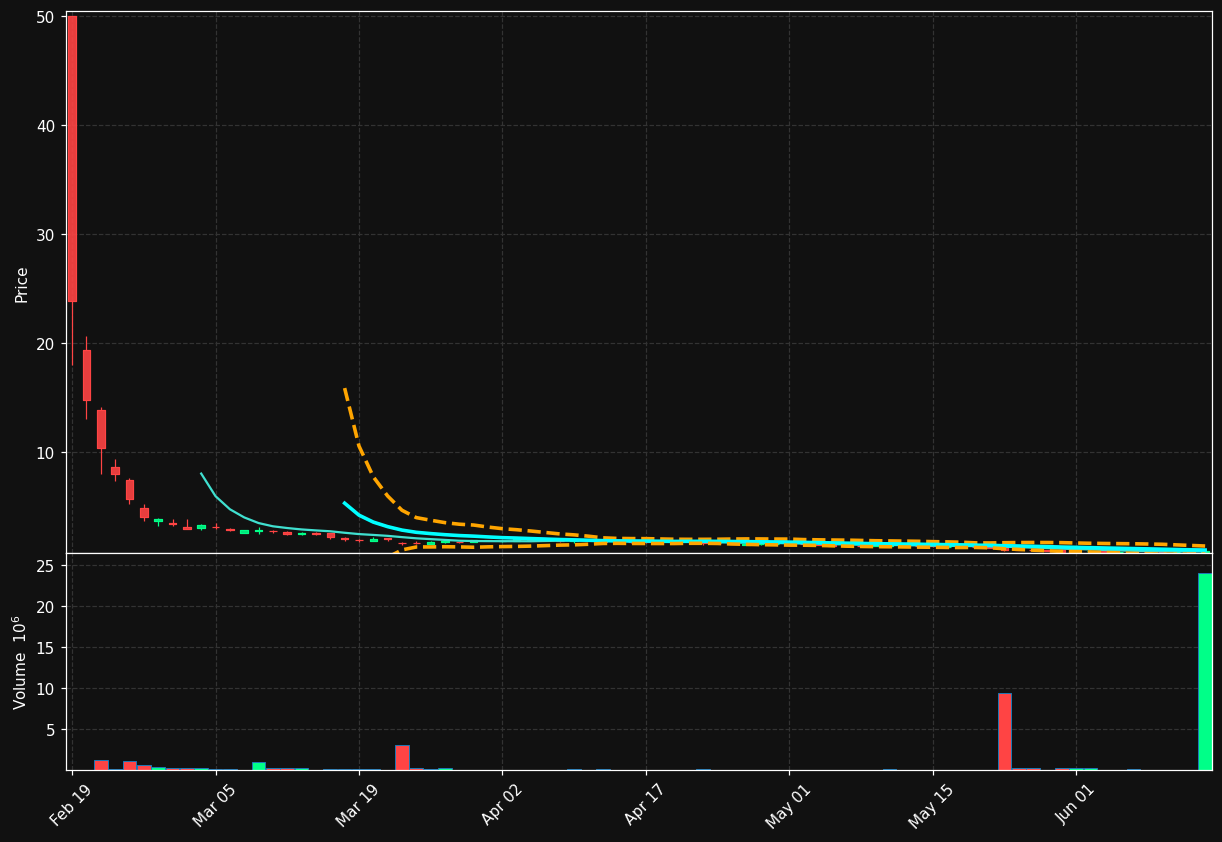Click the tall green volume bar at far right
Screen dimensions: 1222x842
(1205, 671)
